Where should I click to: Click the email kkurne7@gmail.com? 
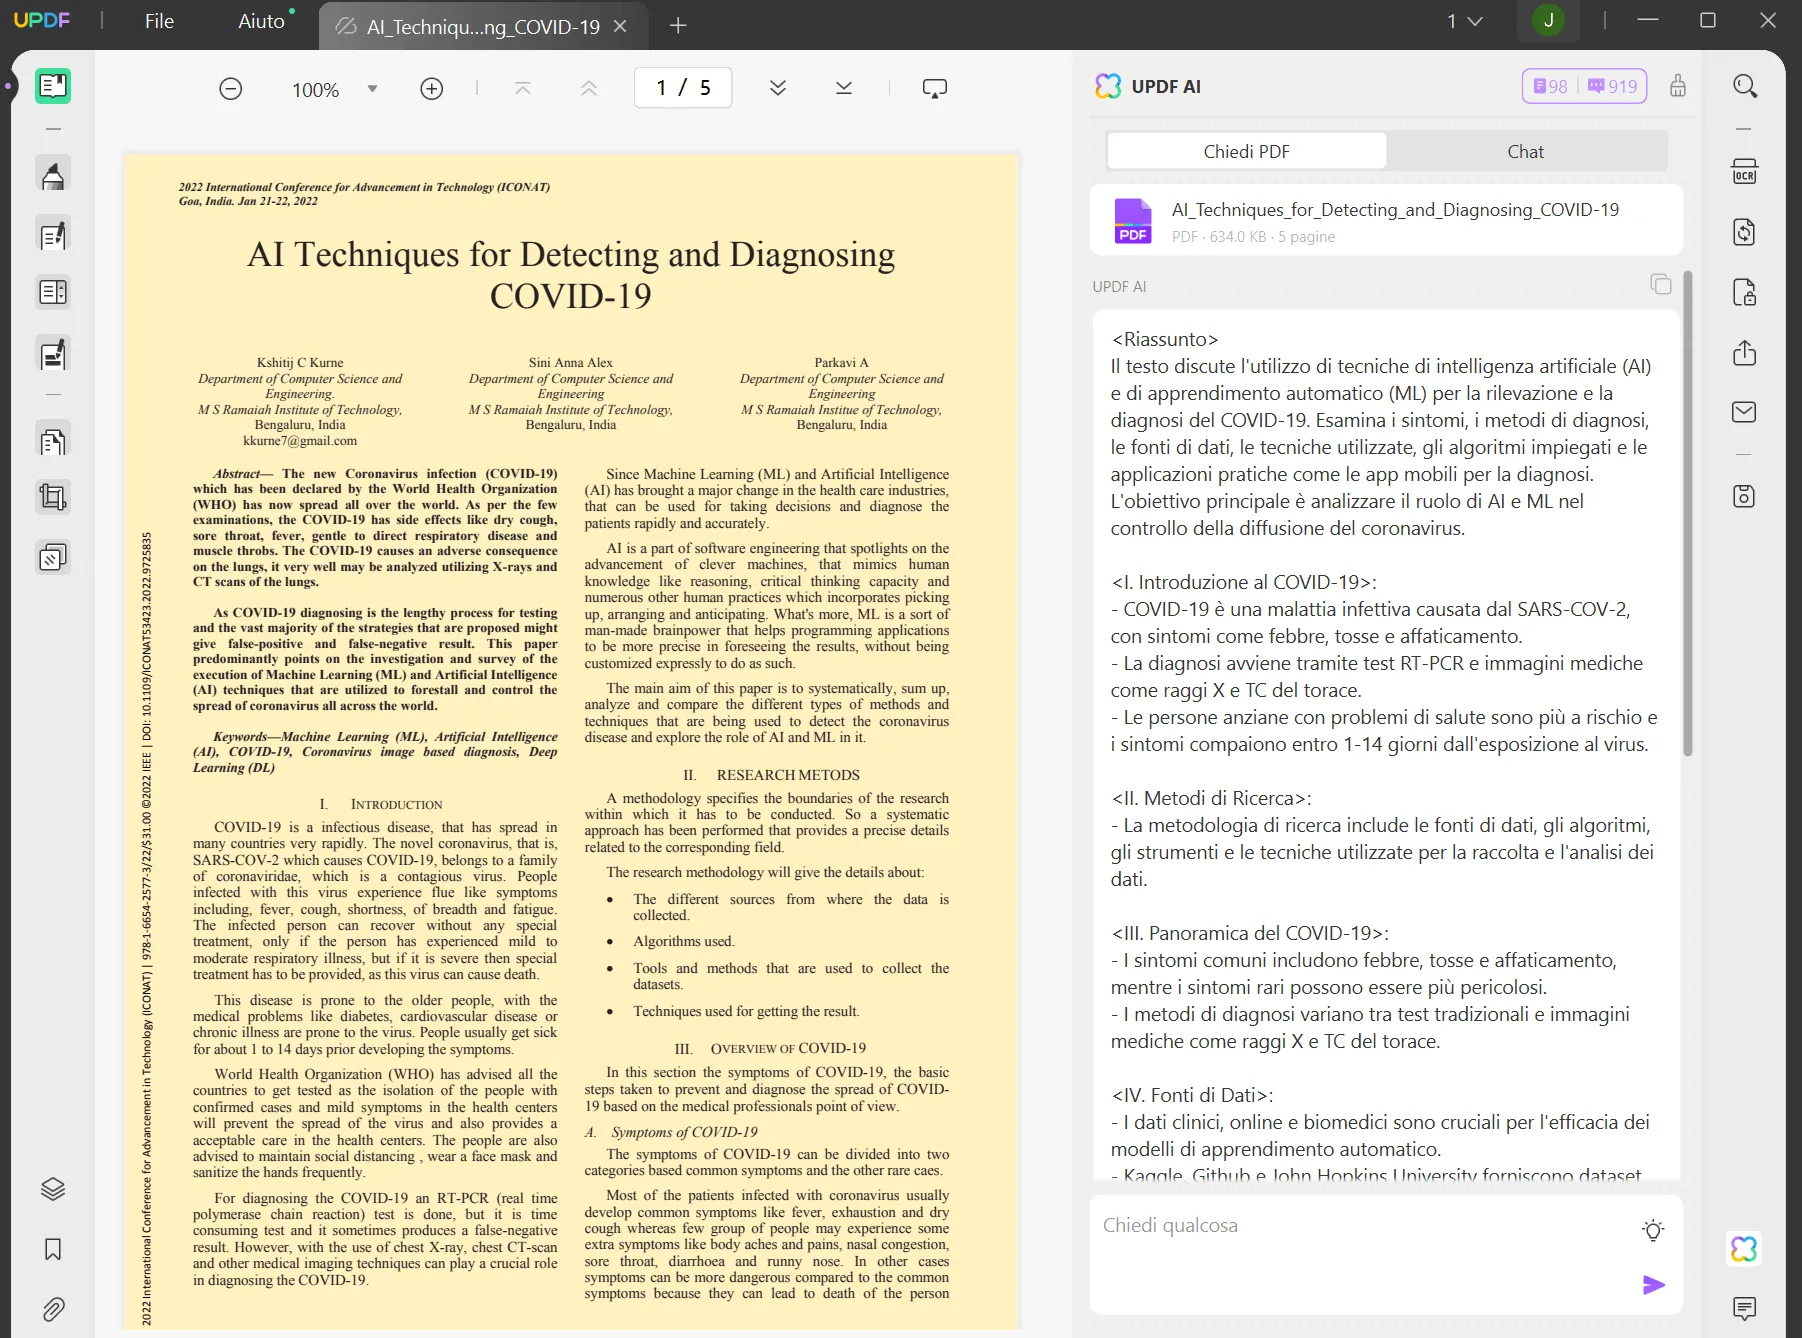tap(300, 441)
